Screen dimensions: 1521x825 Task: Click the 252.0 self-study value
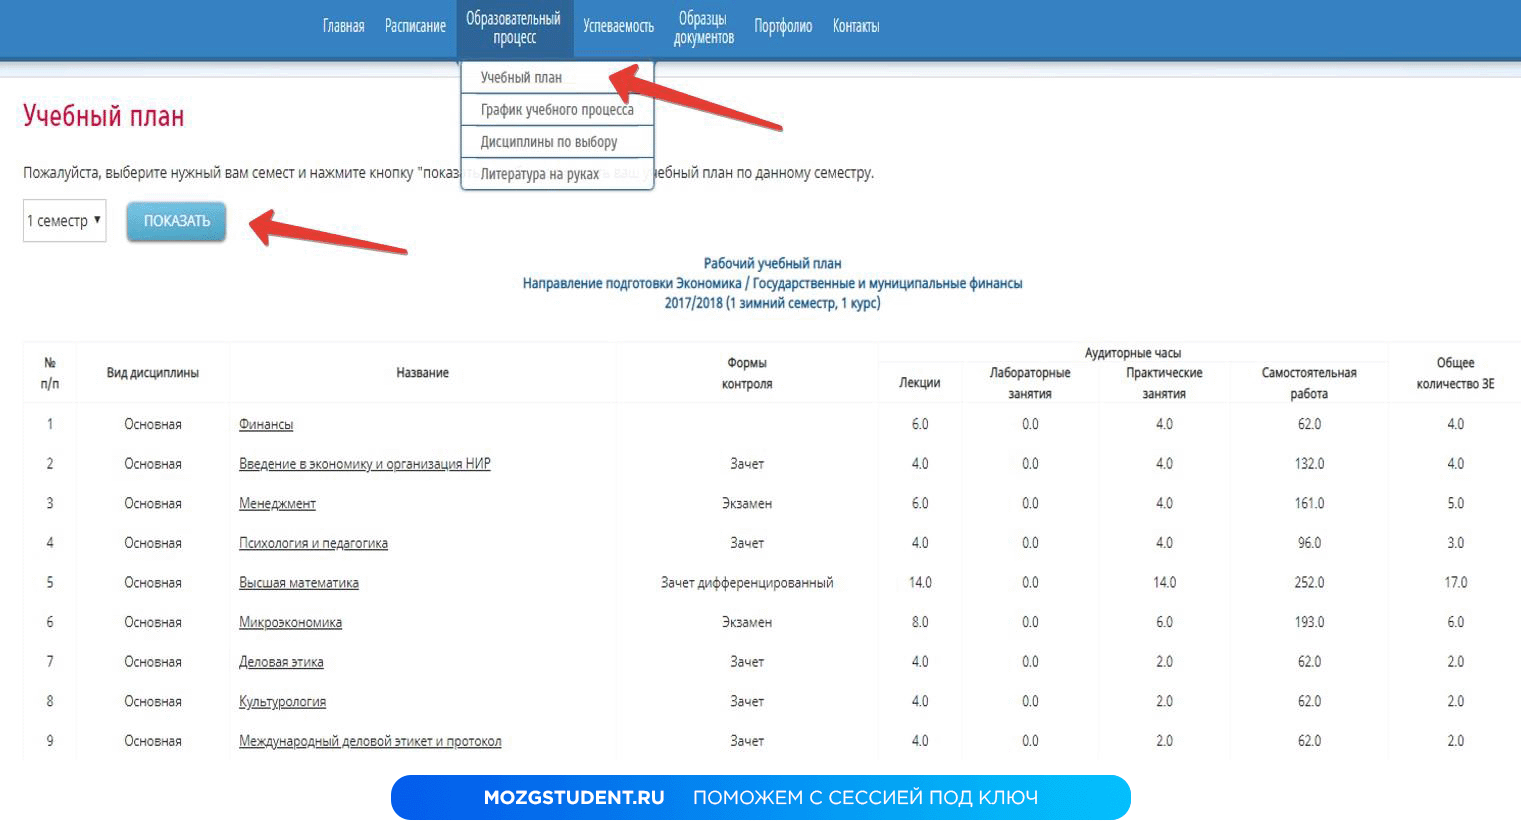pos(1309,583)
